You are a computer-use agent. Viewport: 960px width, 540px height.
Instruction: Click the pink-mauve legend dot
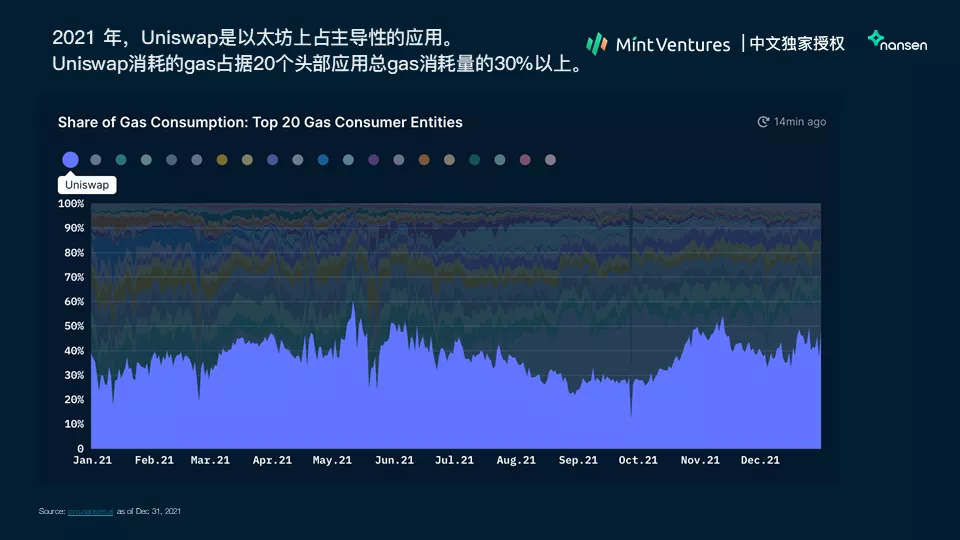525,160
